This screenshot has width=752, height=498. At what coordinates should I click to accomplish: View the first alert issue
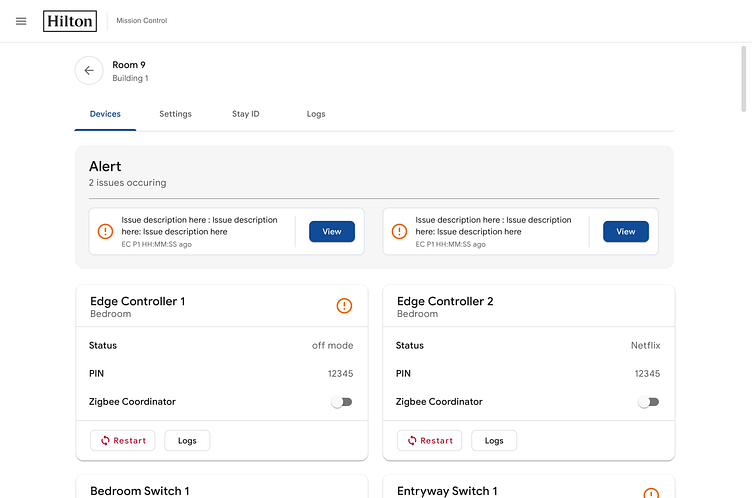point(332,231)
